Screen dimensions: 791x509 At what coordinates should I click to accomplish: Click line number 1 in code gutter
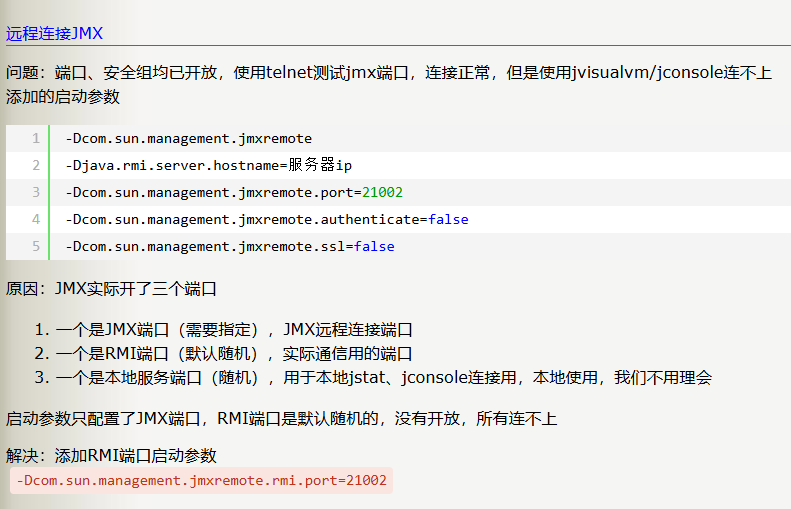[36, 138]
